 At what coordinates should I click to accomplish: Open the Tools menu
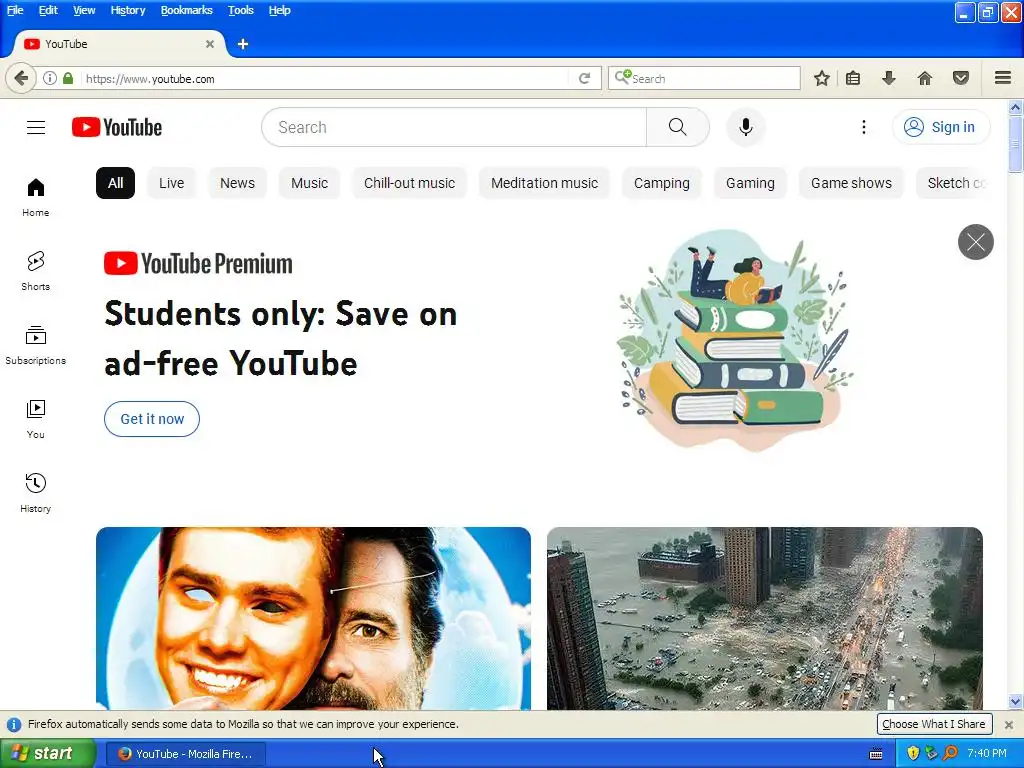[x=240, y=10]
